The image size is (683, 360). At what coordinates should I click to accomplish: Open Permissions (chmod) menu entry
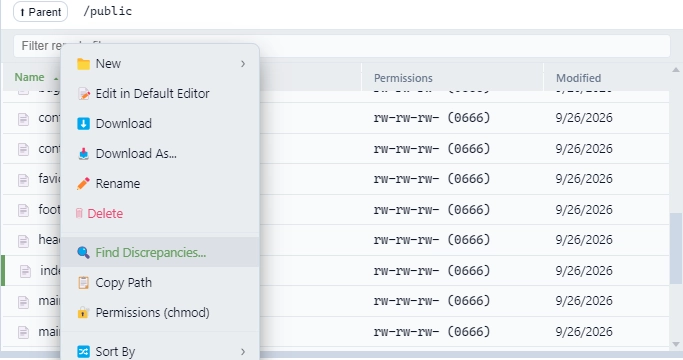(x=160, y=312)
